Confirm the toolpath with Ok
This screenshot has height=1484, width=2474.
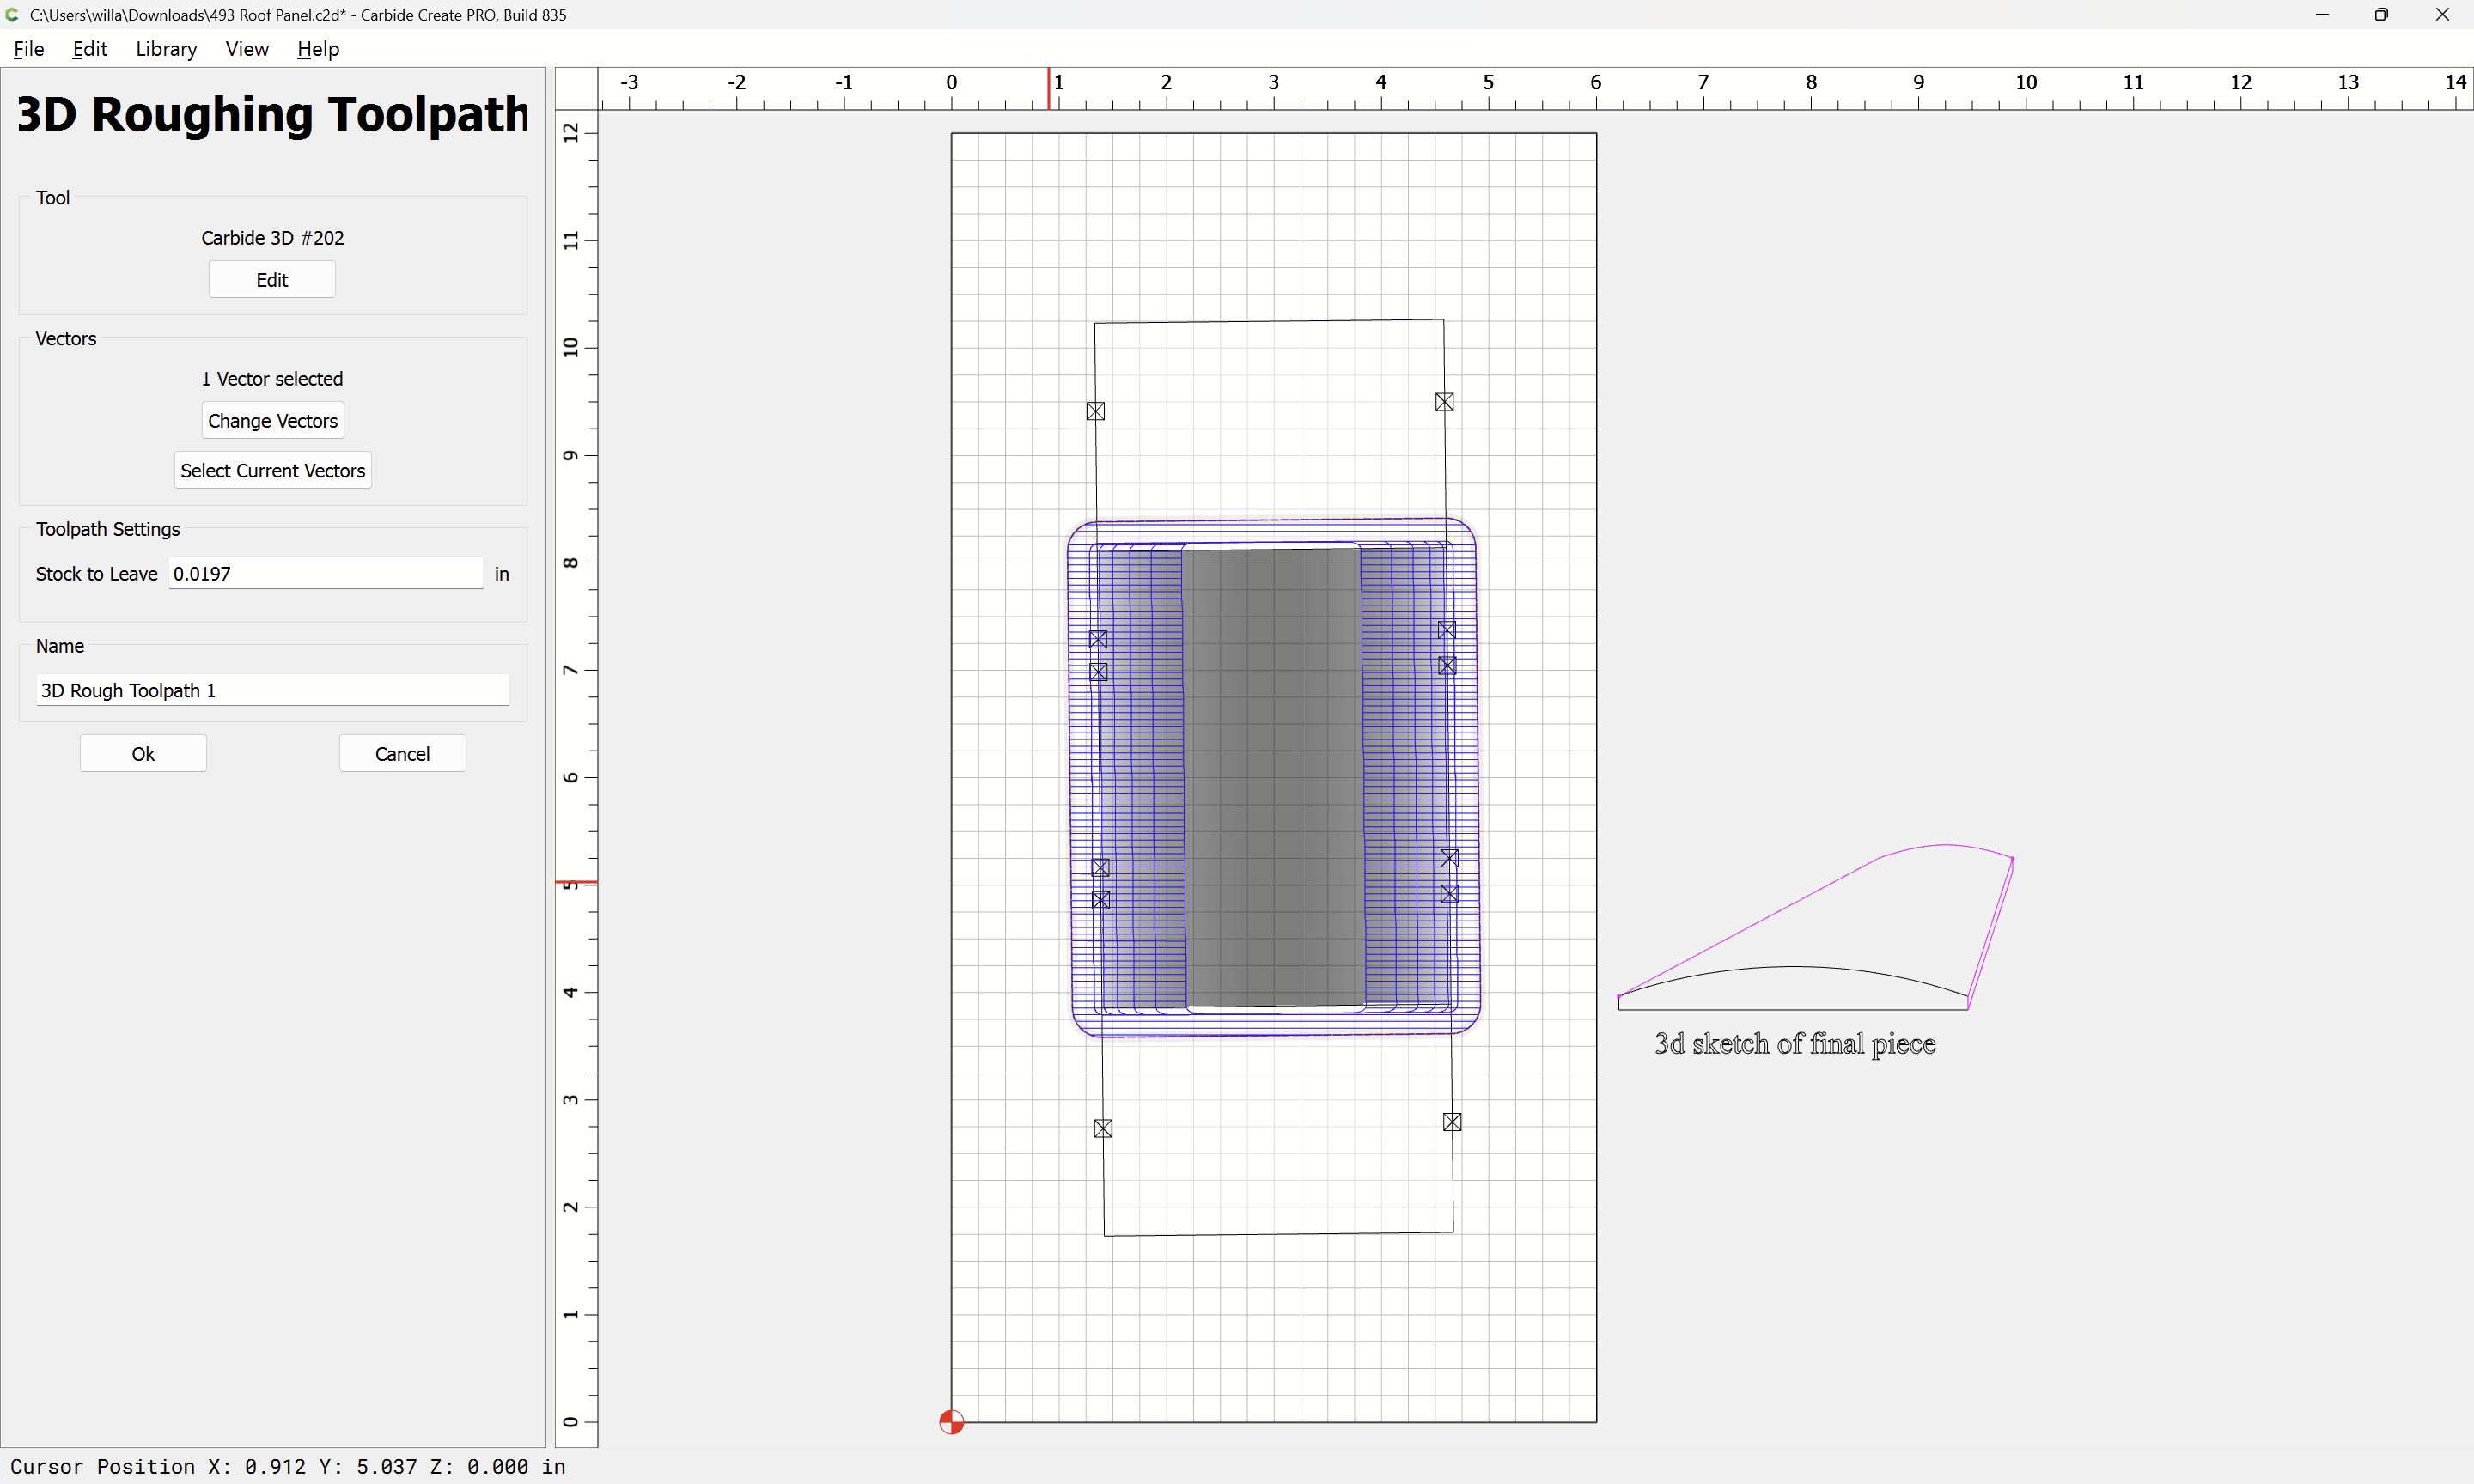[x=143, y=754]
